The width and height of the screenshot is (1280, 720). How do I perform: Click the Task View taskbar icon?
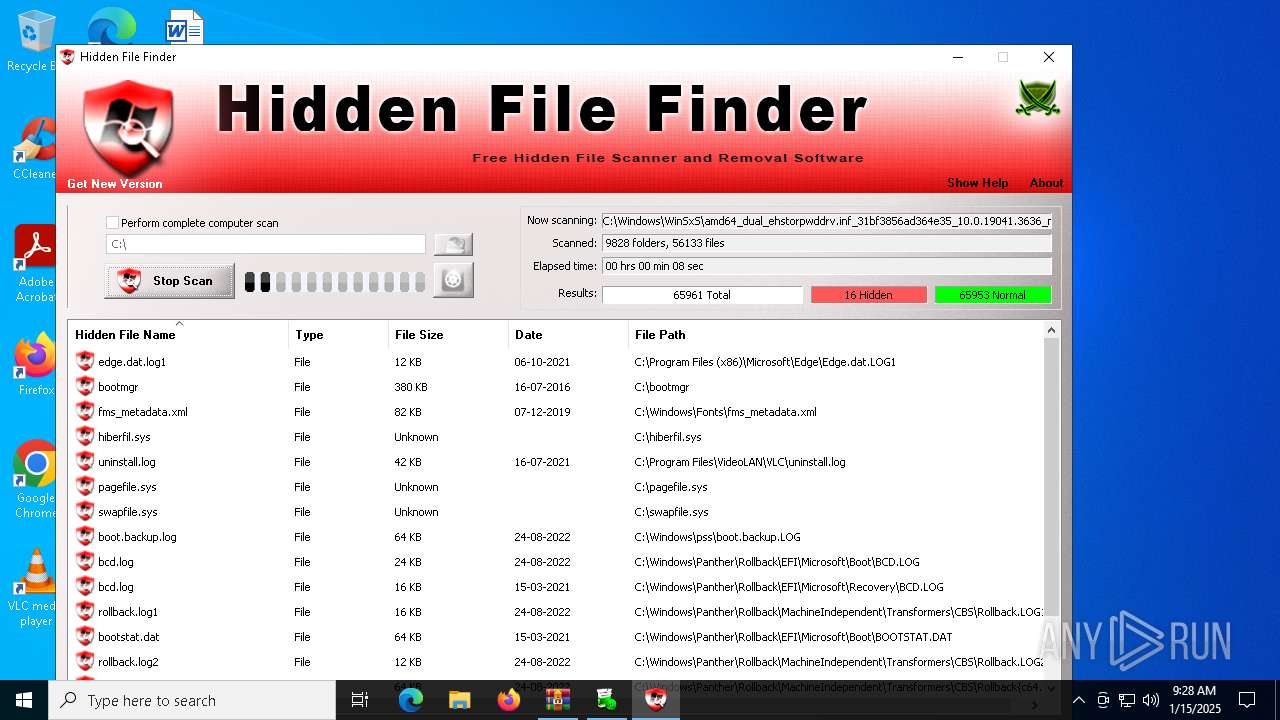[360, 700]
